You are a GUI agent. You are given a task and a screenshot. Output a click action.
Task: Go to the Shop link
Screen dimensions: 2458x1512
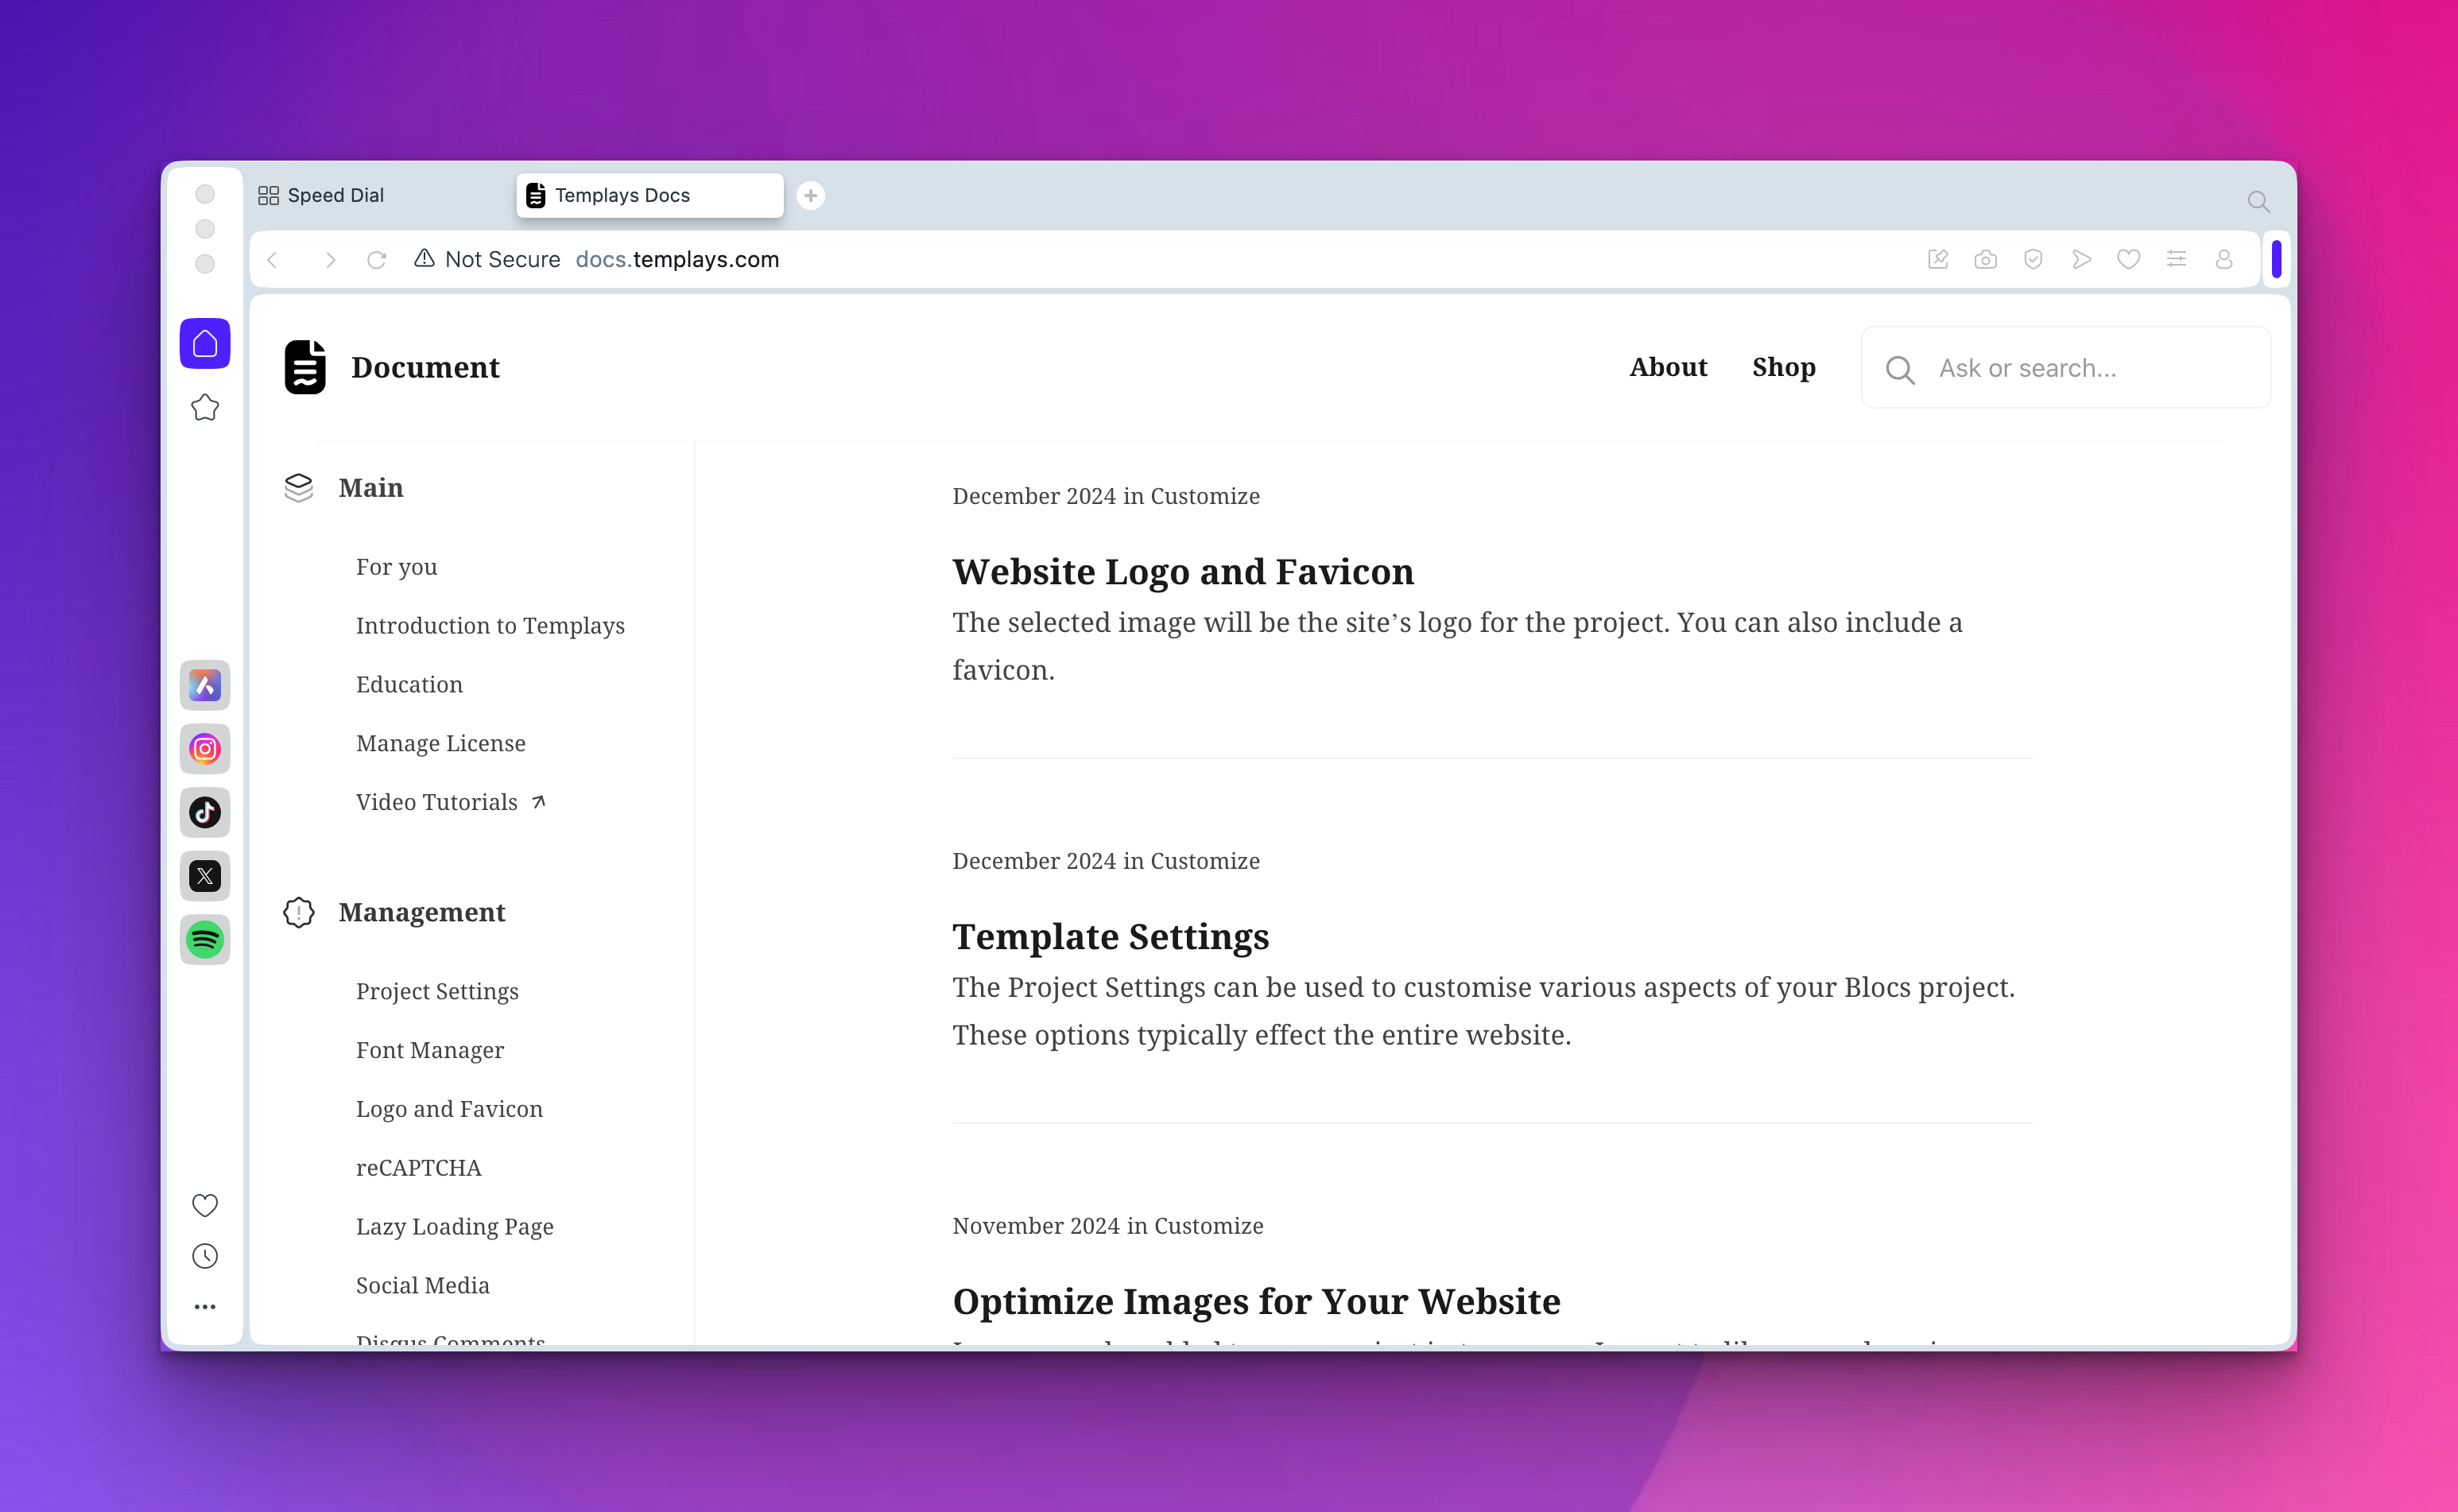1783,367
